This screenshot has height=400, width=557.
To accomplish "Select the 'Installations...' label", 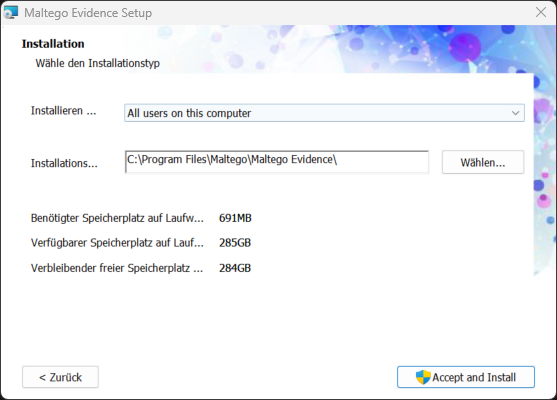I will click(x=64, y=163).
